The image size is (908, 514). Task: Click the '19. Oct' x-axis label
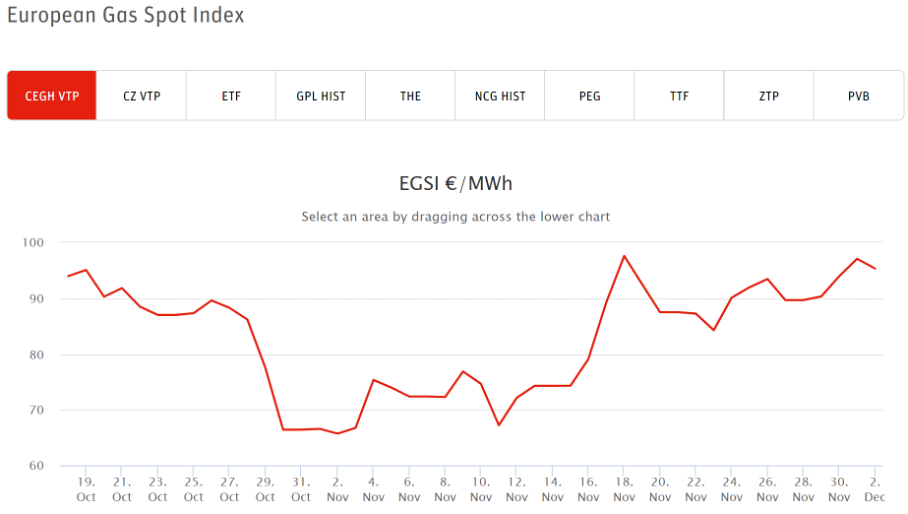click(x=86, y=489)
